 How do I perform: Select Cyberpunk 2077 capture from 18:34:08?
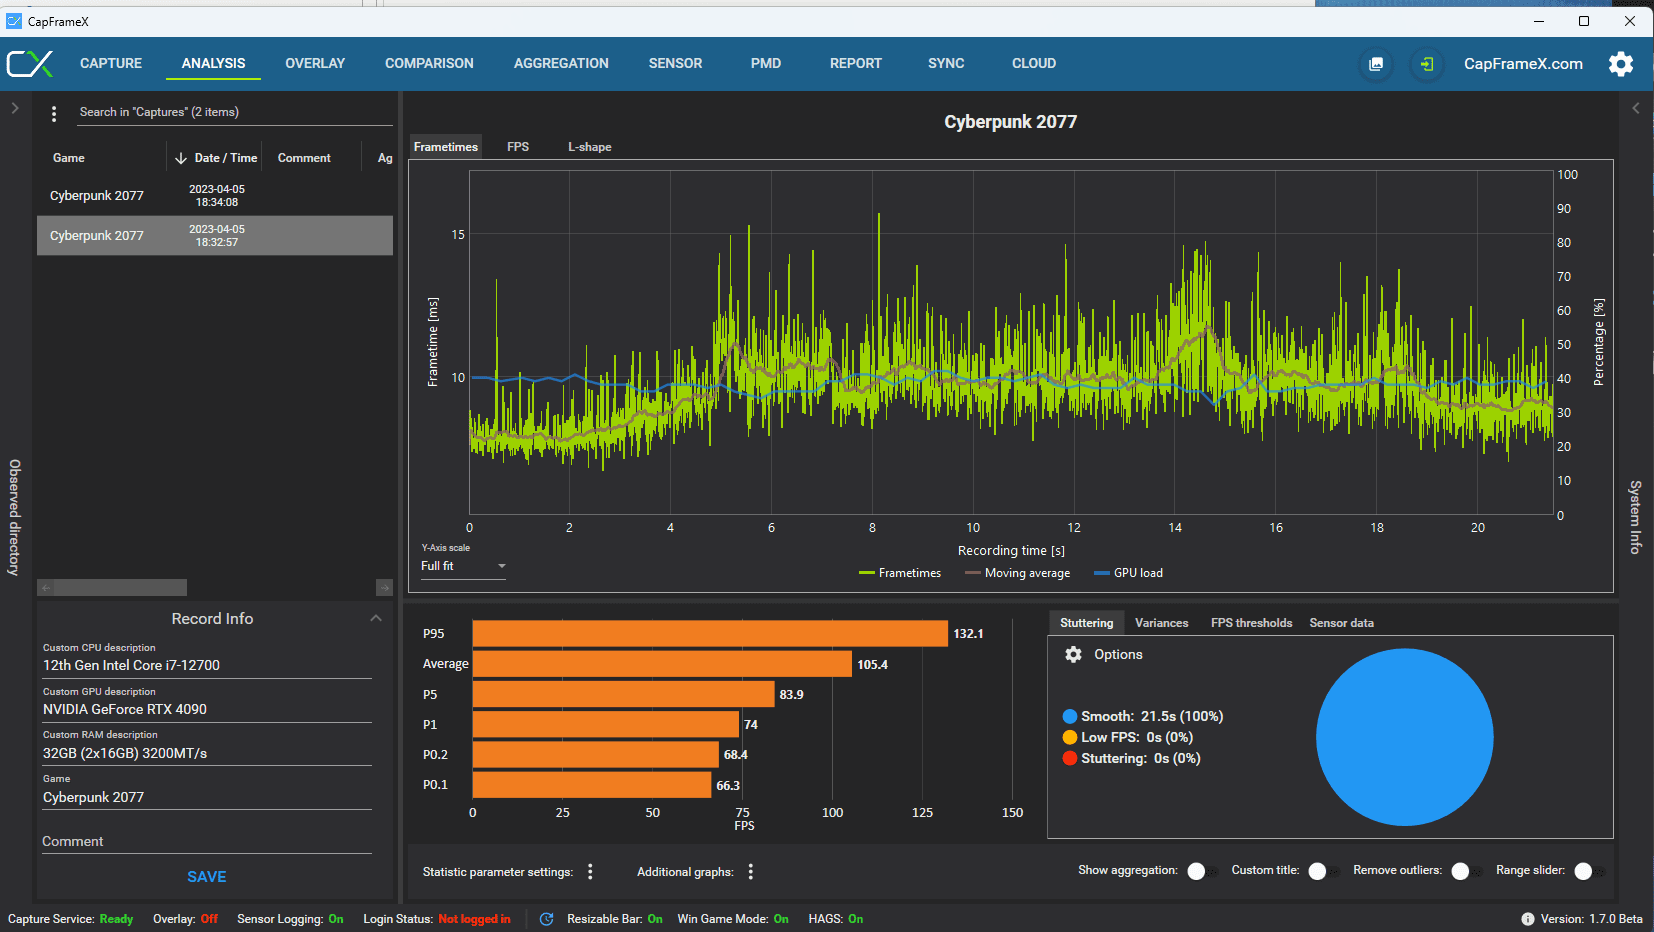tap(215, 196)
